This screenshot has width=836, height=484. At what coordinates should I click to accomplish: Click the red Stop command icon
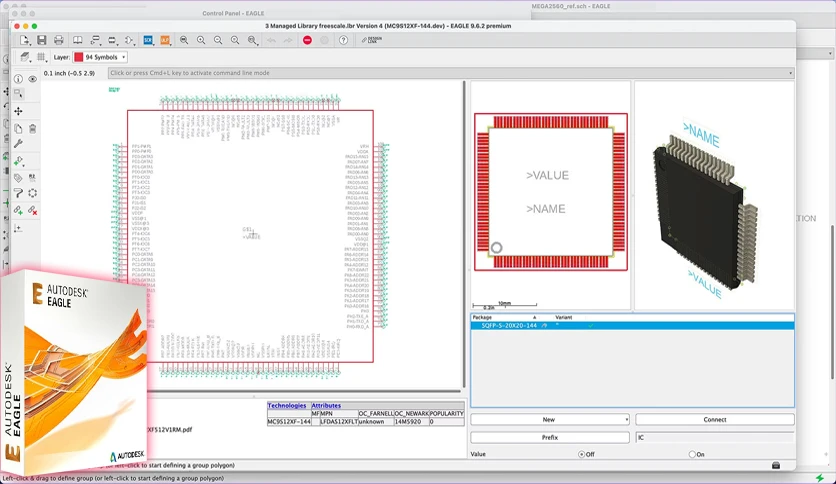[x=307, y=40]
